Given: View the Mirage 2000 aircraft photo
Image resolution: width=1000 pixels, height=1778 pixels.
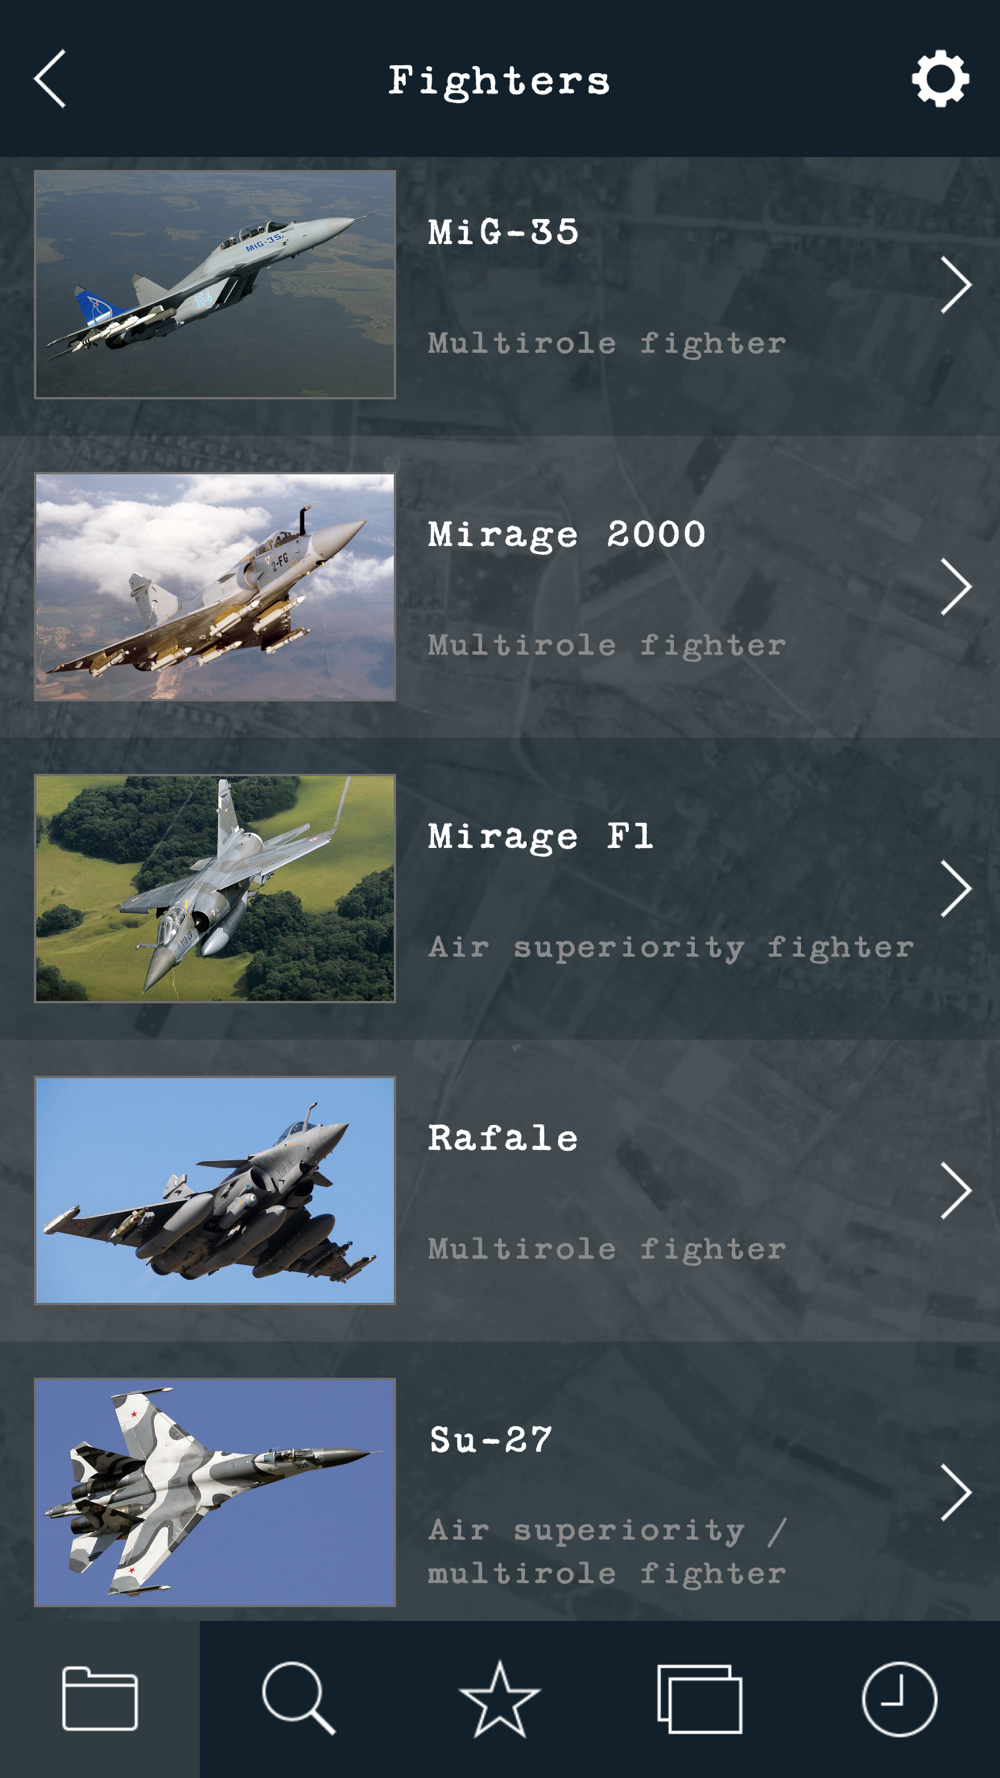Looking at the screenshot, I should click(215, 587).
